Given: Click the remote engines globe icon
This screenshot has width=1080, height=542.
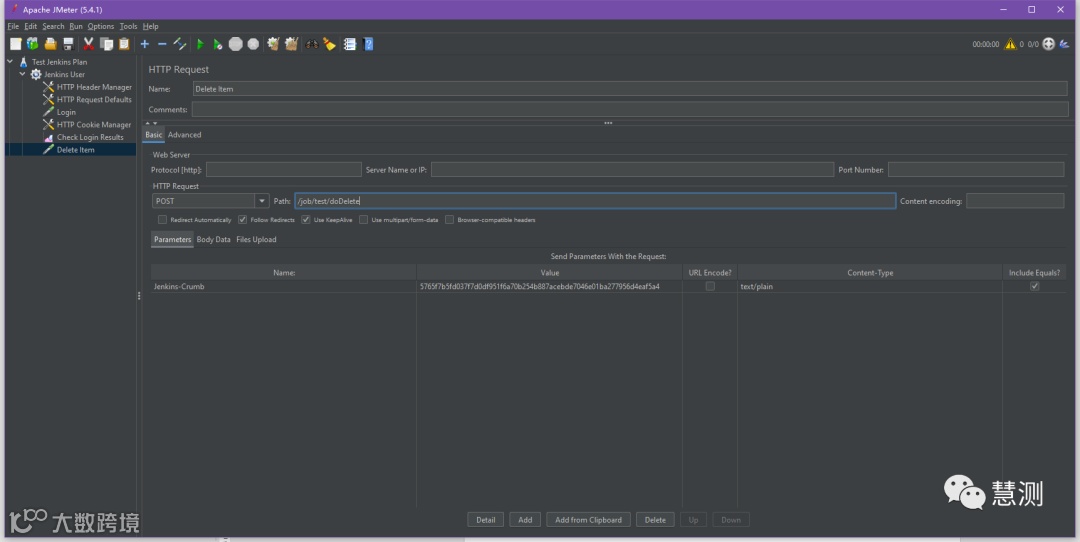Looking at the screenshot, I should (1048, 44).
